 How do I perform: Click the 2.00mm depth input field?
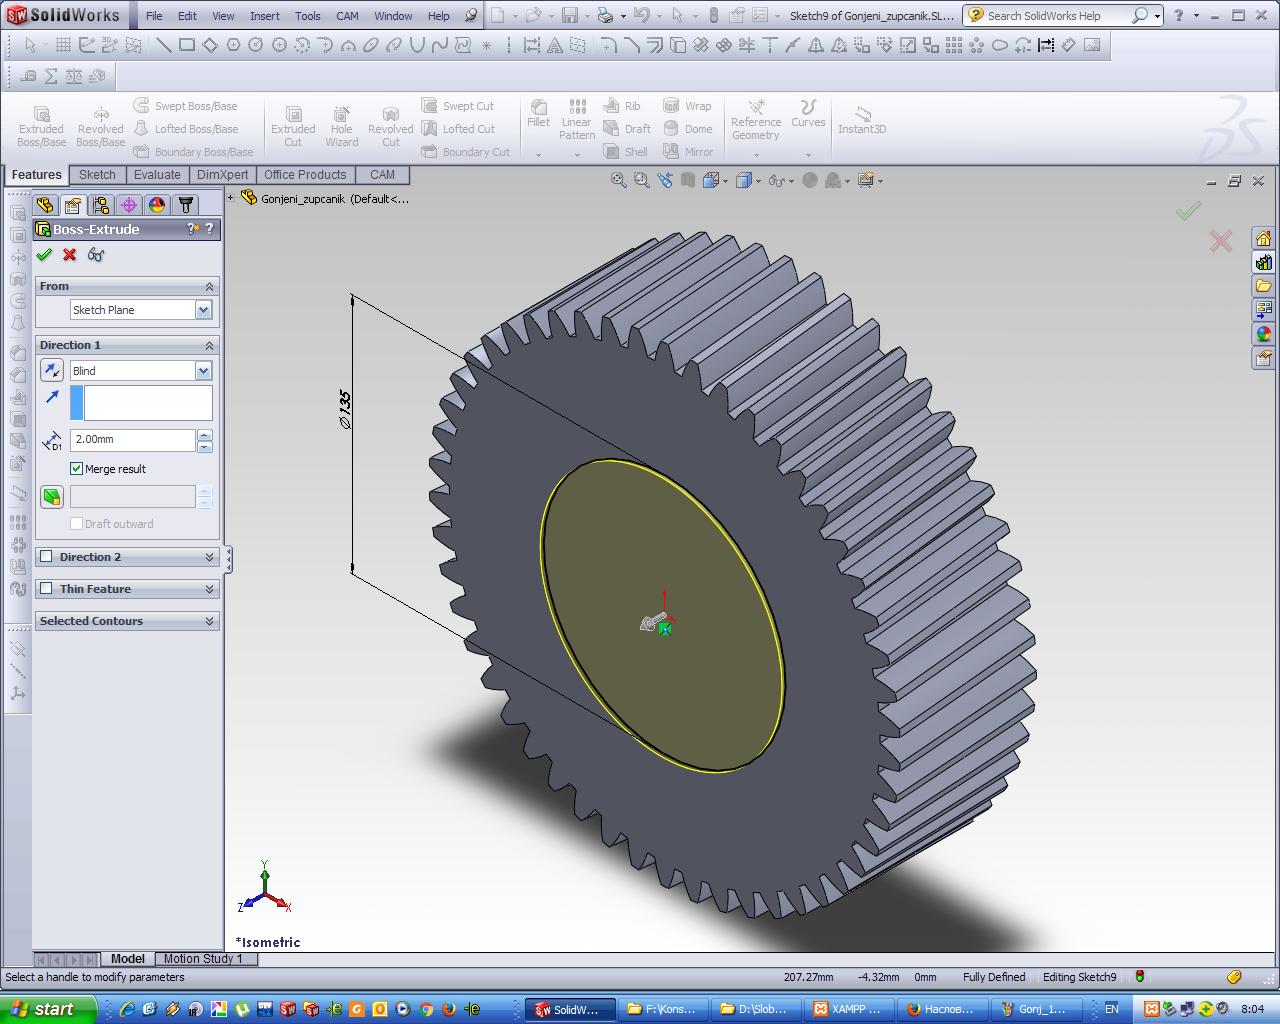[132, 440]
